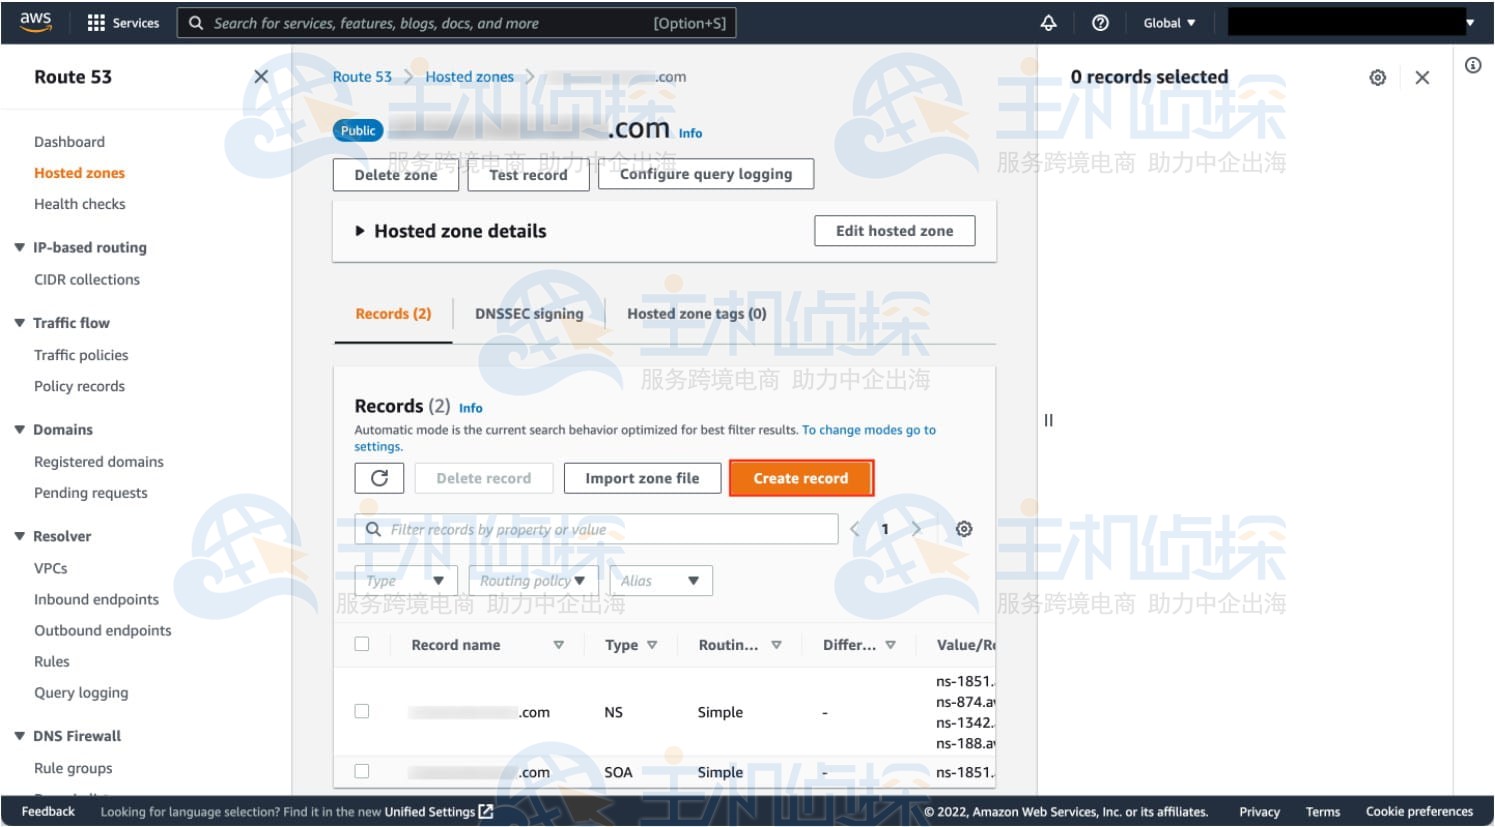This screenshot has width=1495, height=827.
Task: Click the help question mark icon
Action: [x=1100, y=23]
